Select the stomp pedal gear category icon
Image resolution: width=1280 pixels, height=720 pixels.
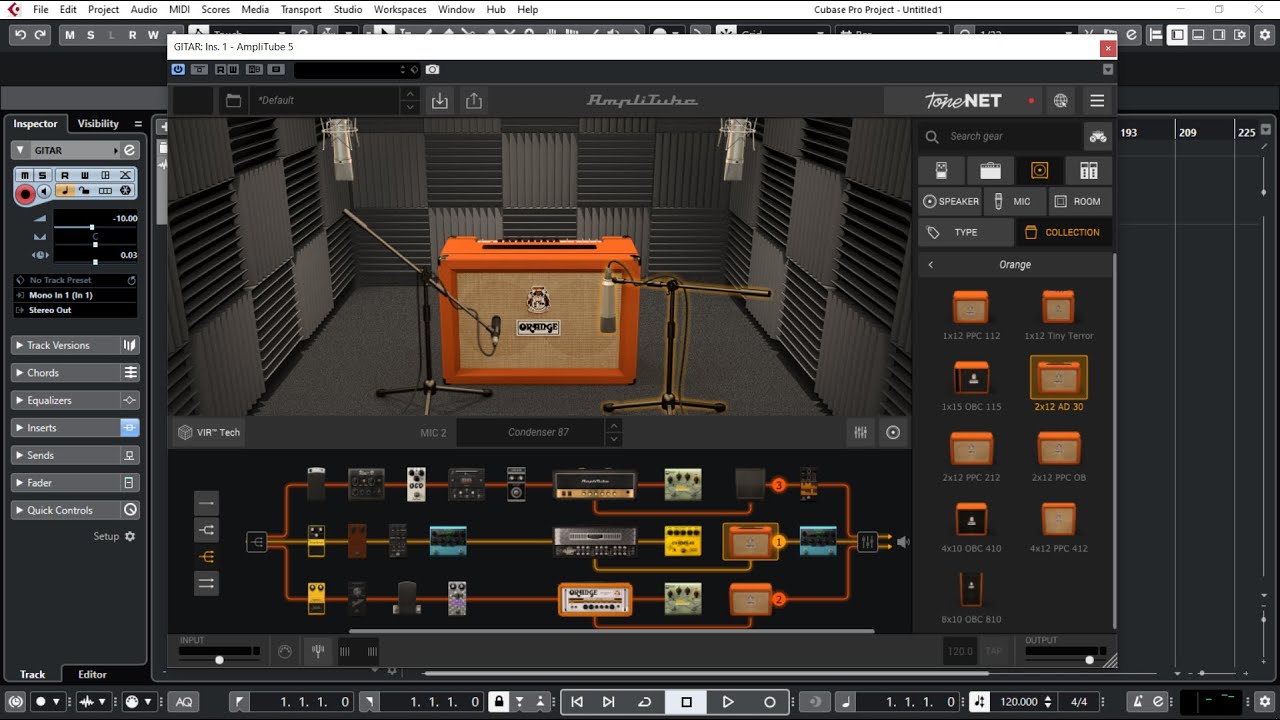(941, 170)
